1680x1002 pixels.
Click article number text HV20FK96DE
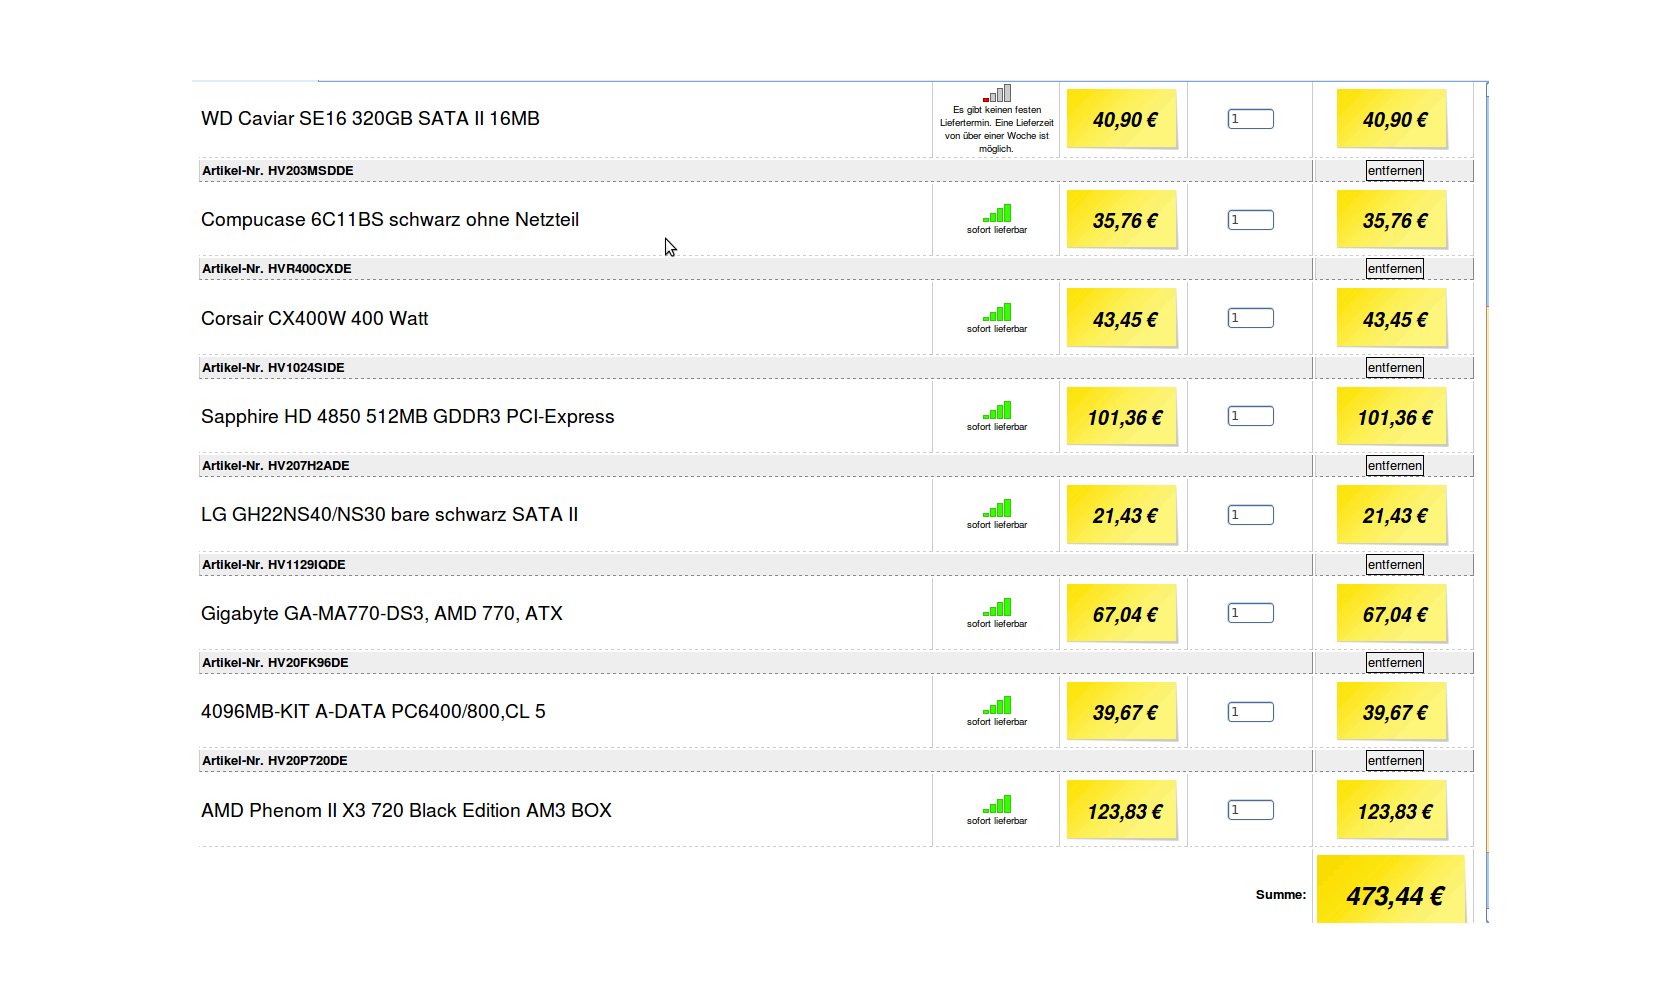tap(308, 663)
